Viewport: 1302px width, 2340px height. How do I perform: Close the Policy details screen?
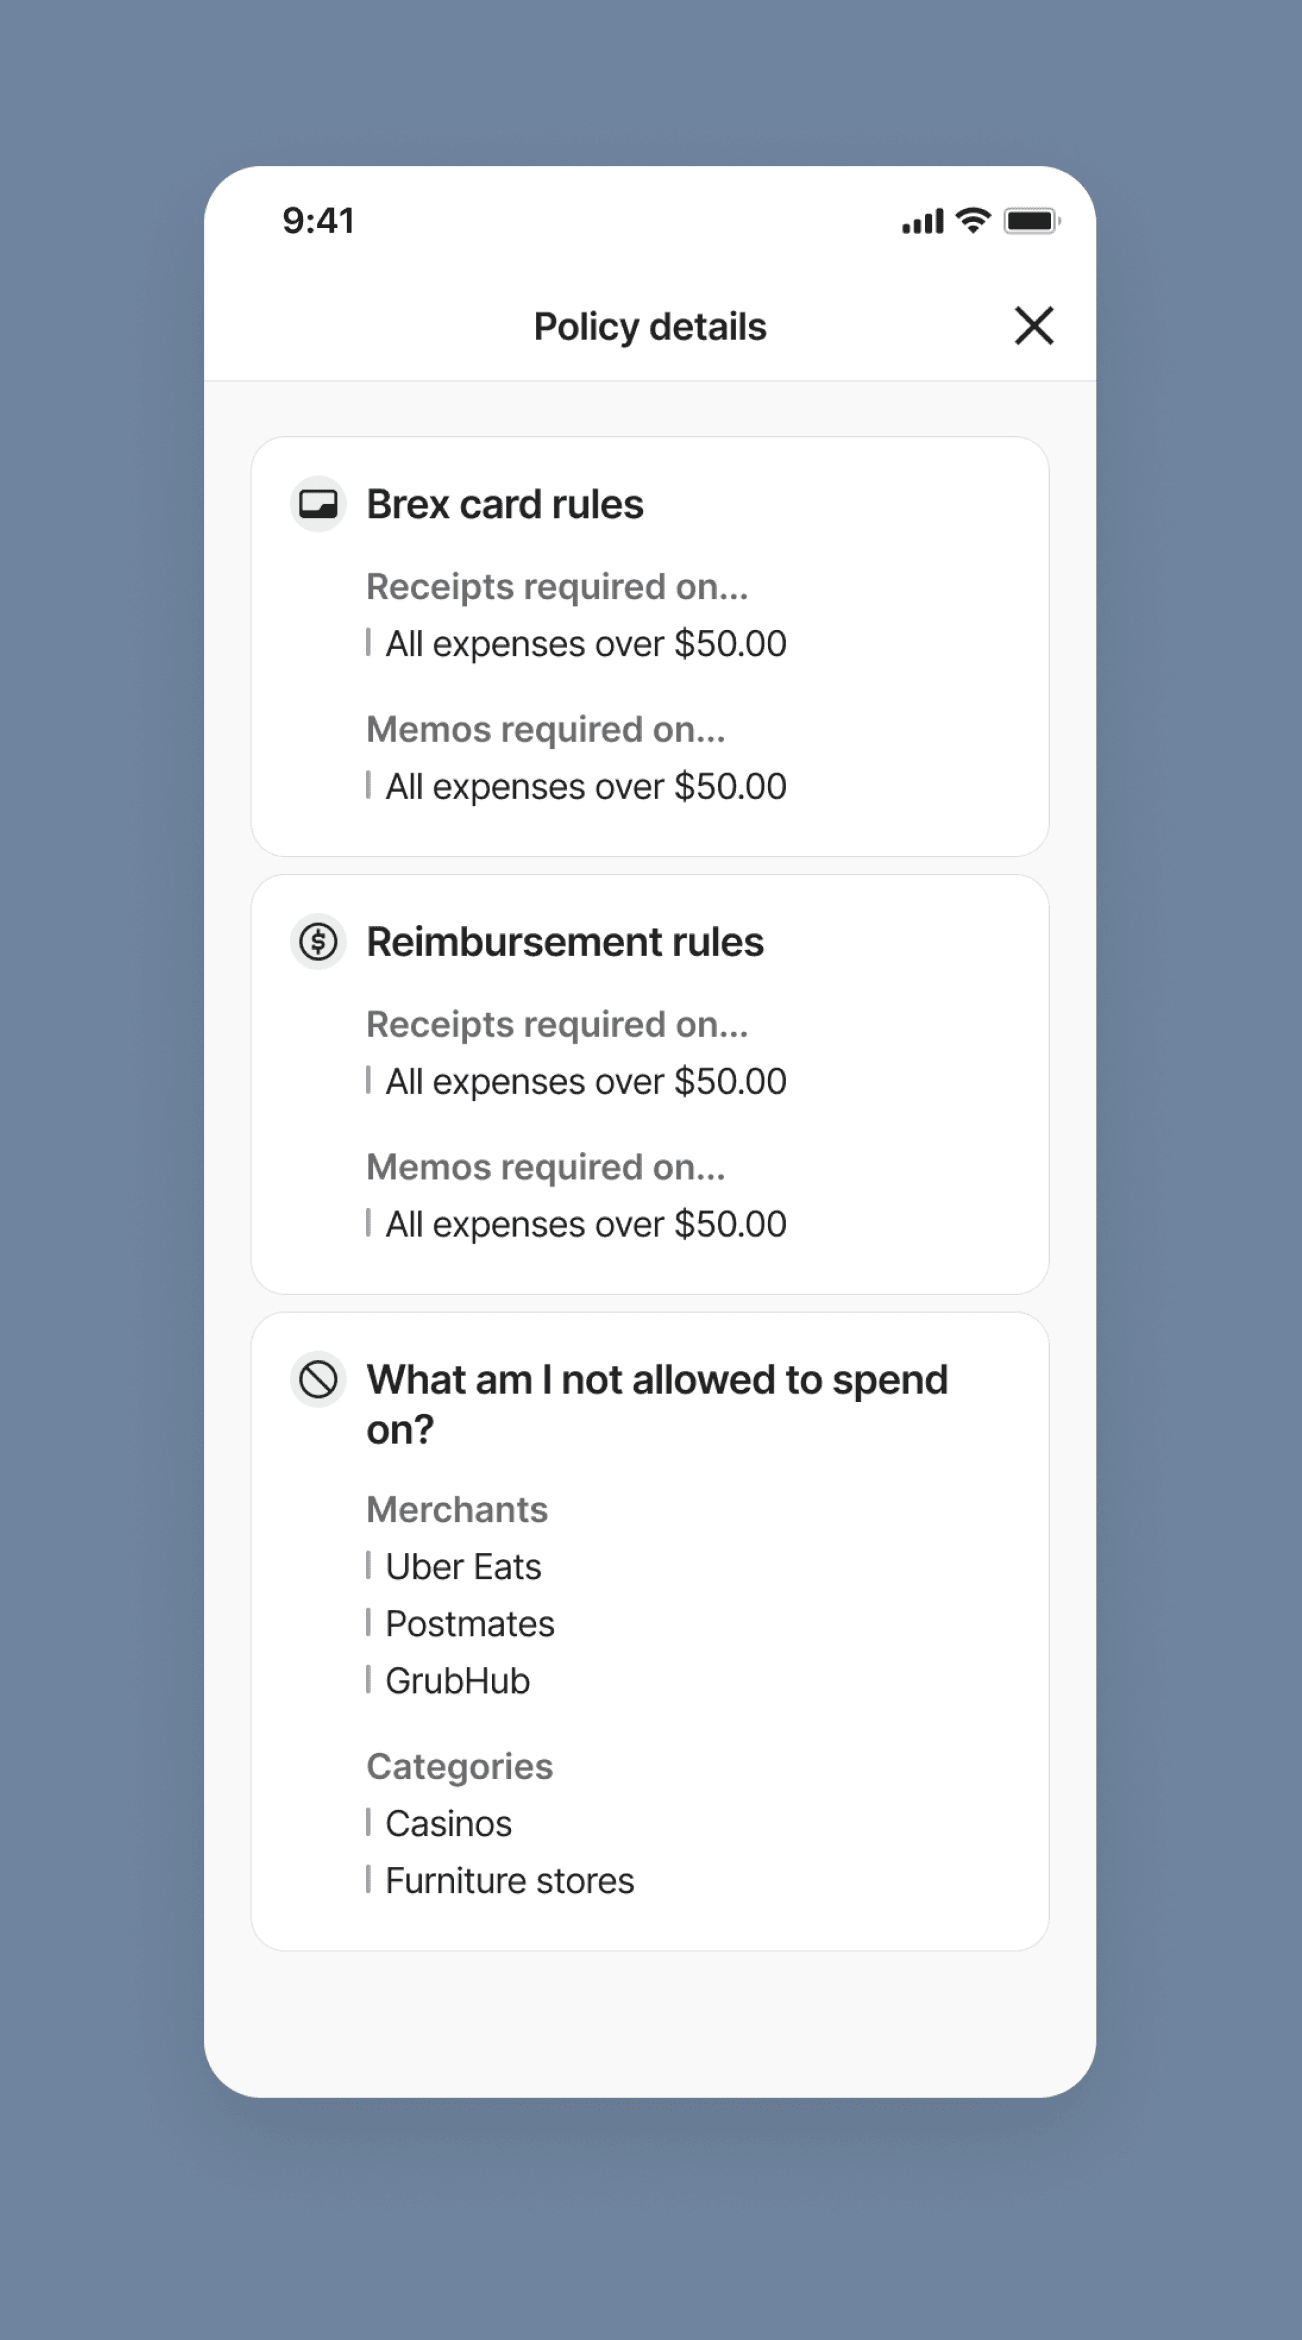[1033, 326]
